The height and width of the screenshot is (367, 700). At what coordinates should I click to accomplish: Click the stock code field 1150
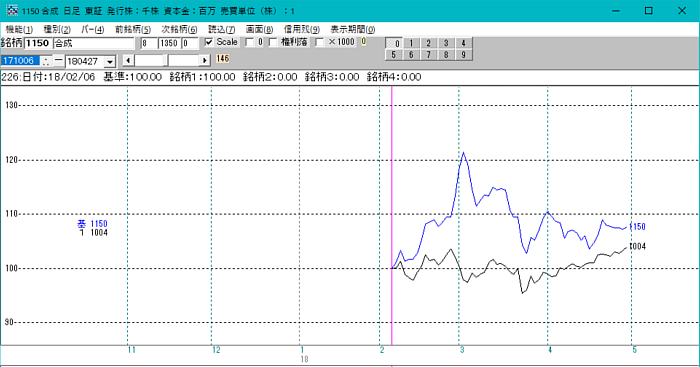click(x=38, y=43)
